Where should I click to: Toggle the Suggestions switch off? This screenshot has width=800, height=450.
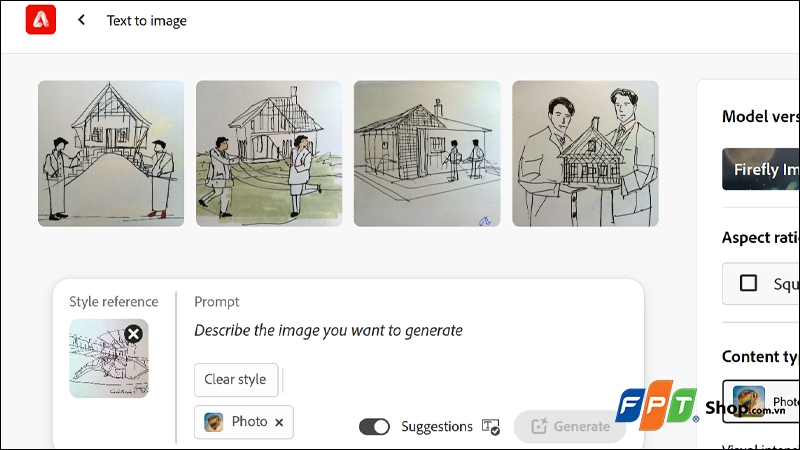[x=374, y=427]
